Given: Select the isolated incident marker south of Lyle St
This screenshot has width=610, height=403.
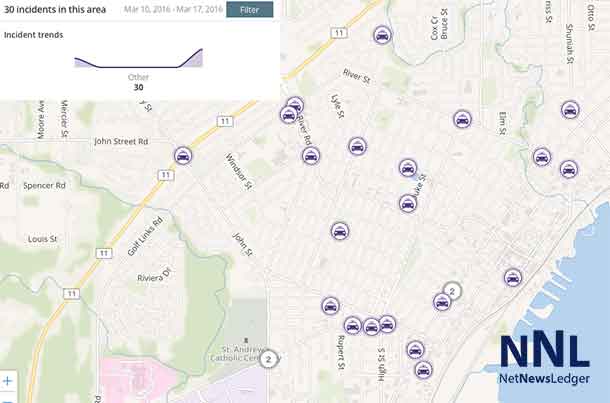Looking at the screenshot, I should click(x=340, y=231).
